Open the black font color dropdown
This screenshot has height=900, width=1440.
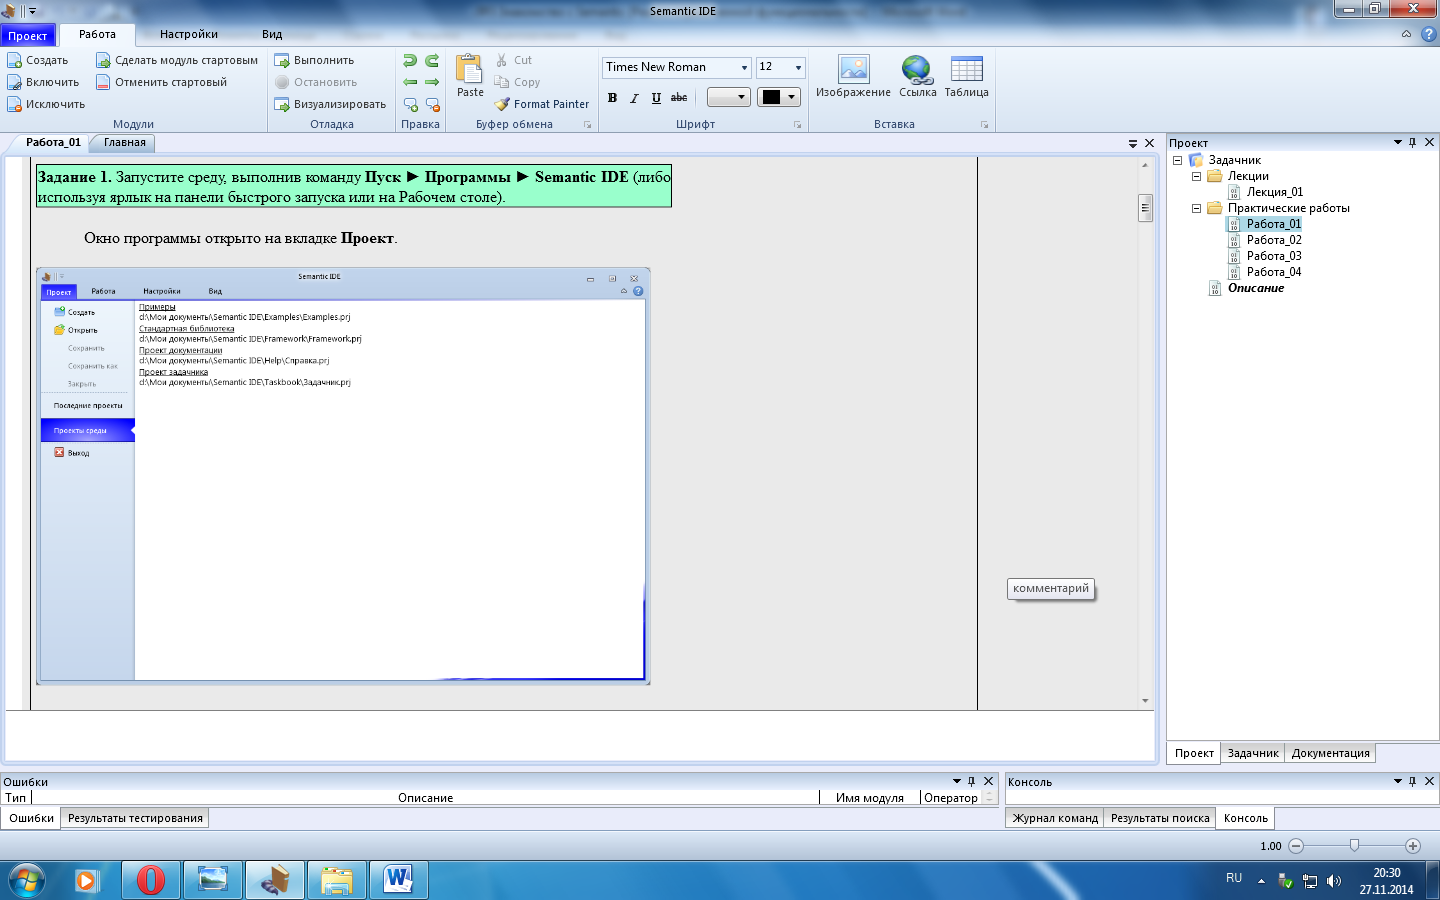tap(792, 97)
